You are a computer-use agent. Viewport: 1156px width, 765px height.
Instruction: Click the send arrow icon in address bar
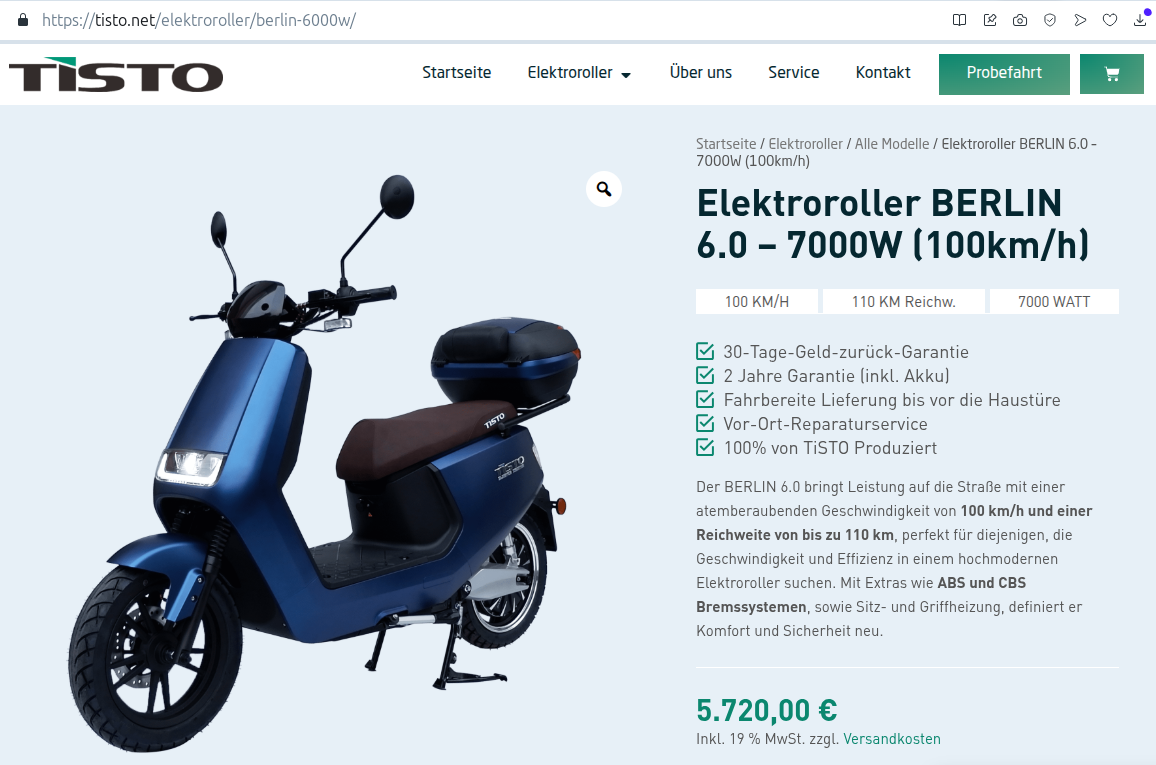pyautogui.click(x=1080, y=20)
